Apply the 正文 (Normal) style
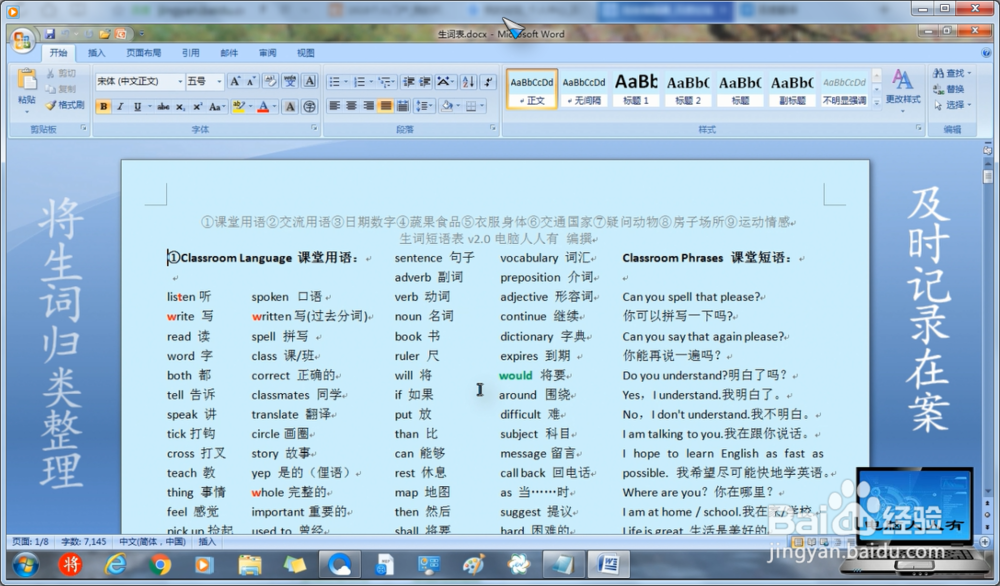The width and height of the screenshot is (1000, 586). tap(532, 89)
